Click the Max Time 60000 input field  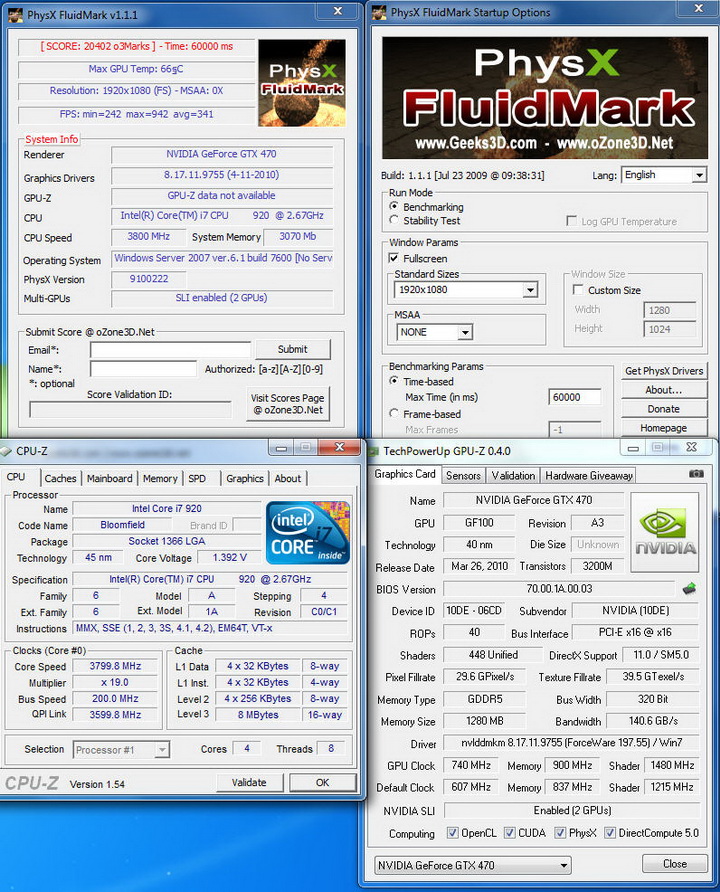[574, 397]
